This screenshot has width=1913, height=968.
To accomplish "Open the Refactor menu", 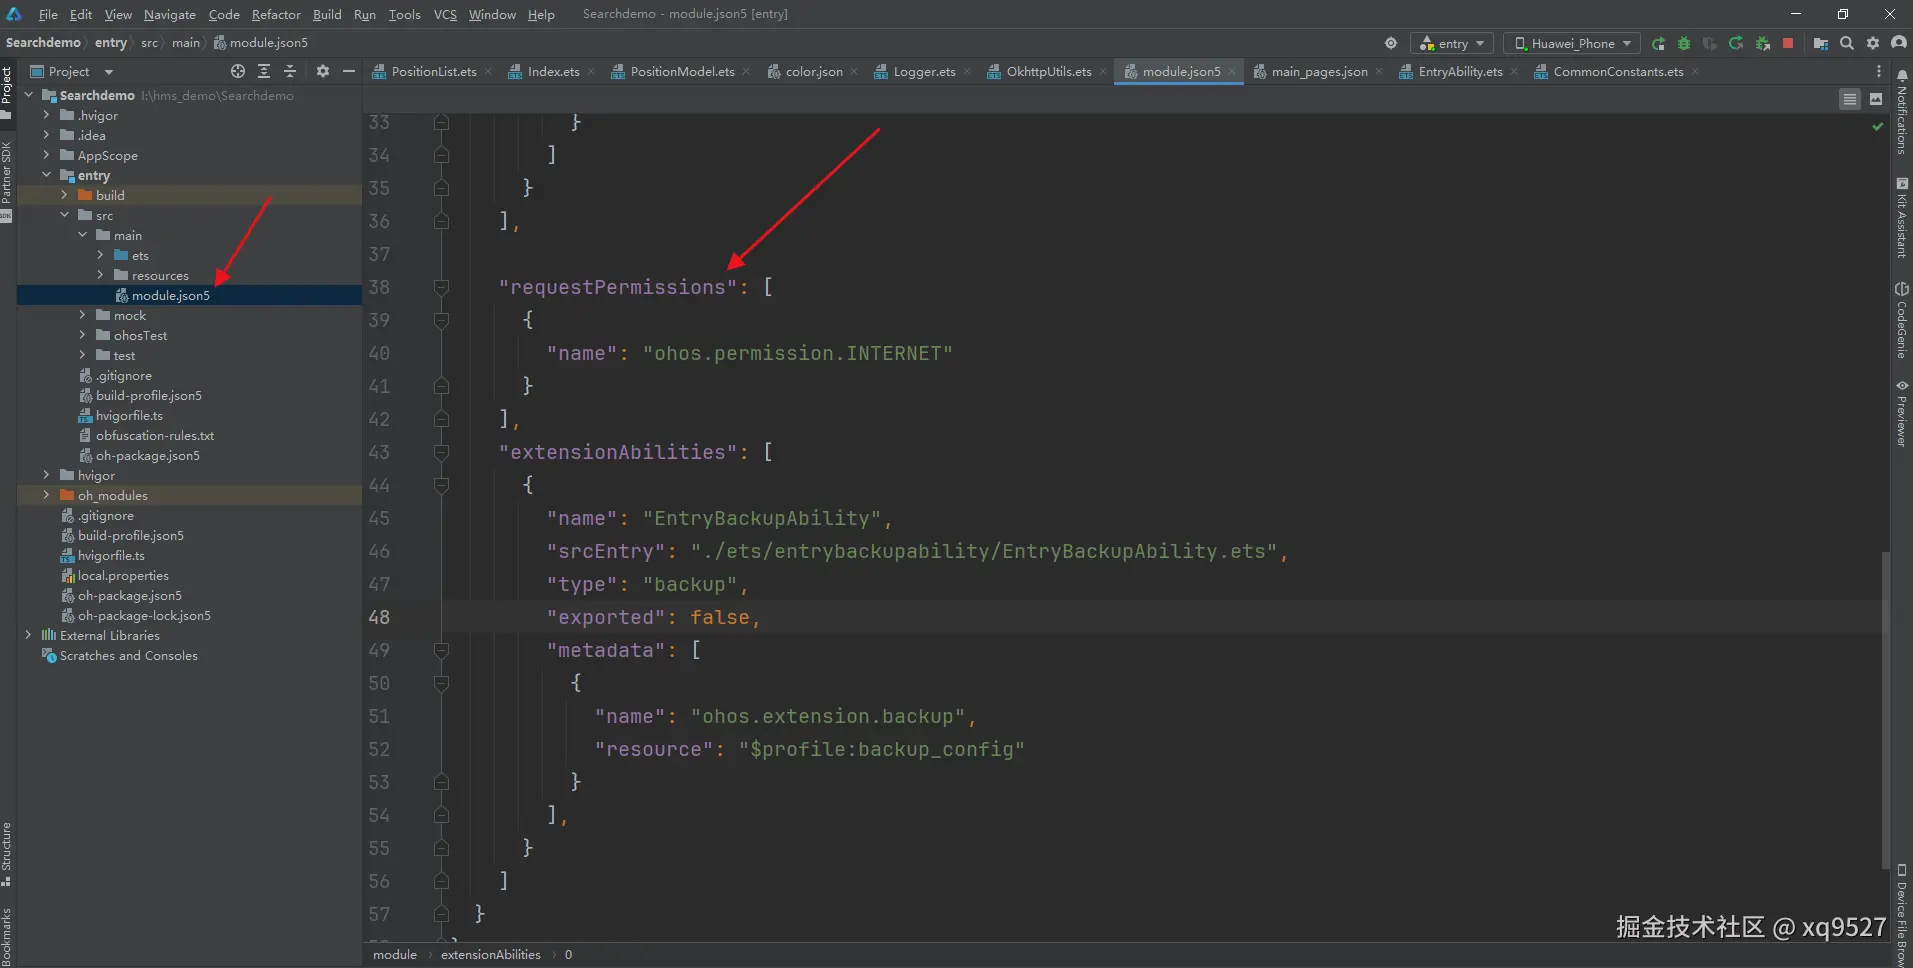I will [276, 14].
